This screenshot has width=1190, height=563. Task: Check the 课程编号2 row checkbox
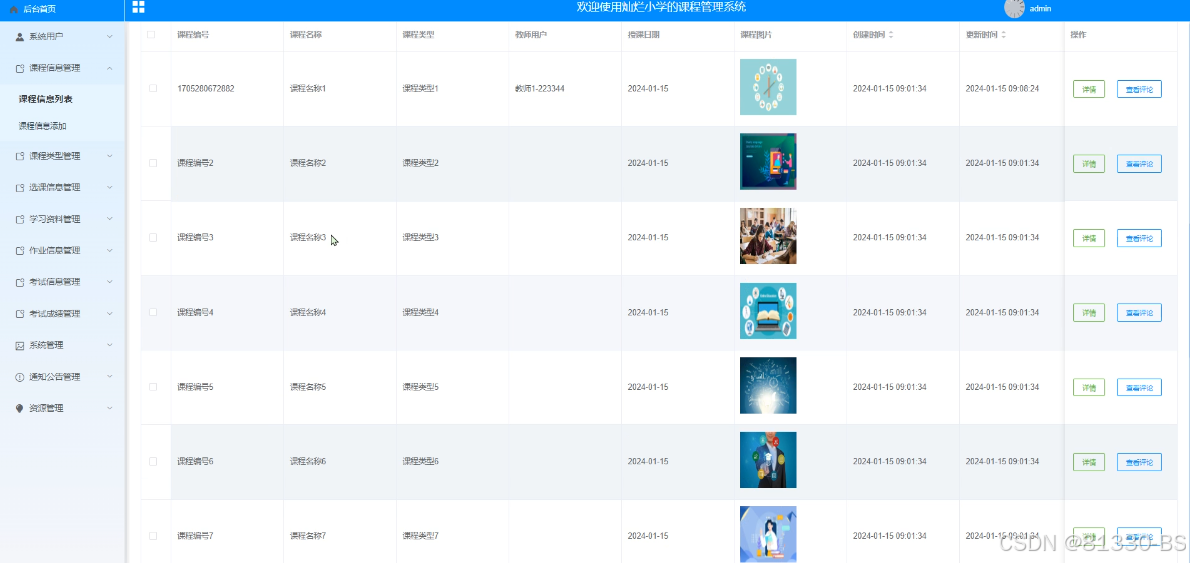[153, 163]
